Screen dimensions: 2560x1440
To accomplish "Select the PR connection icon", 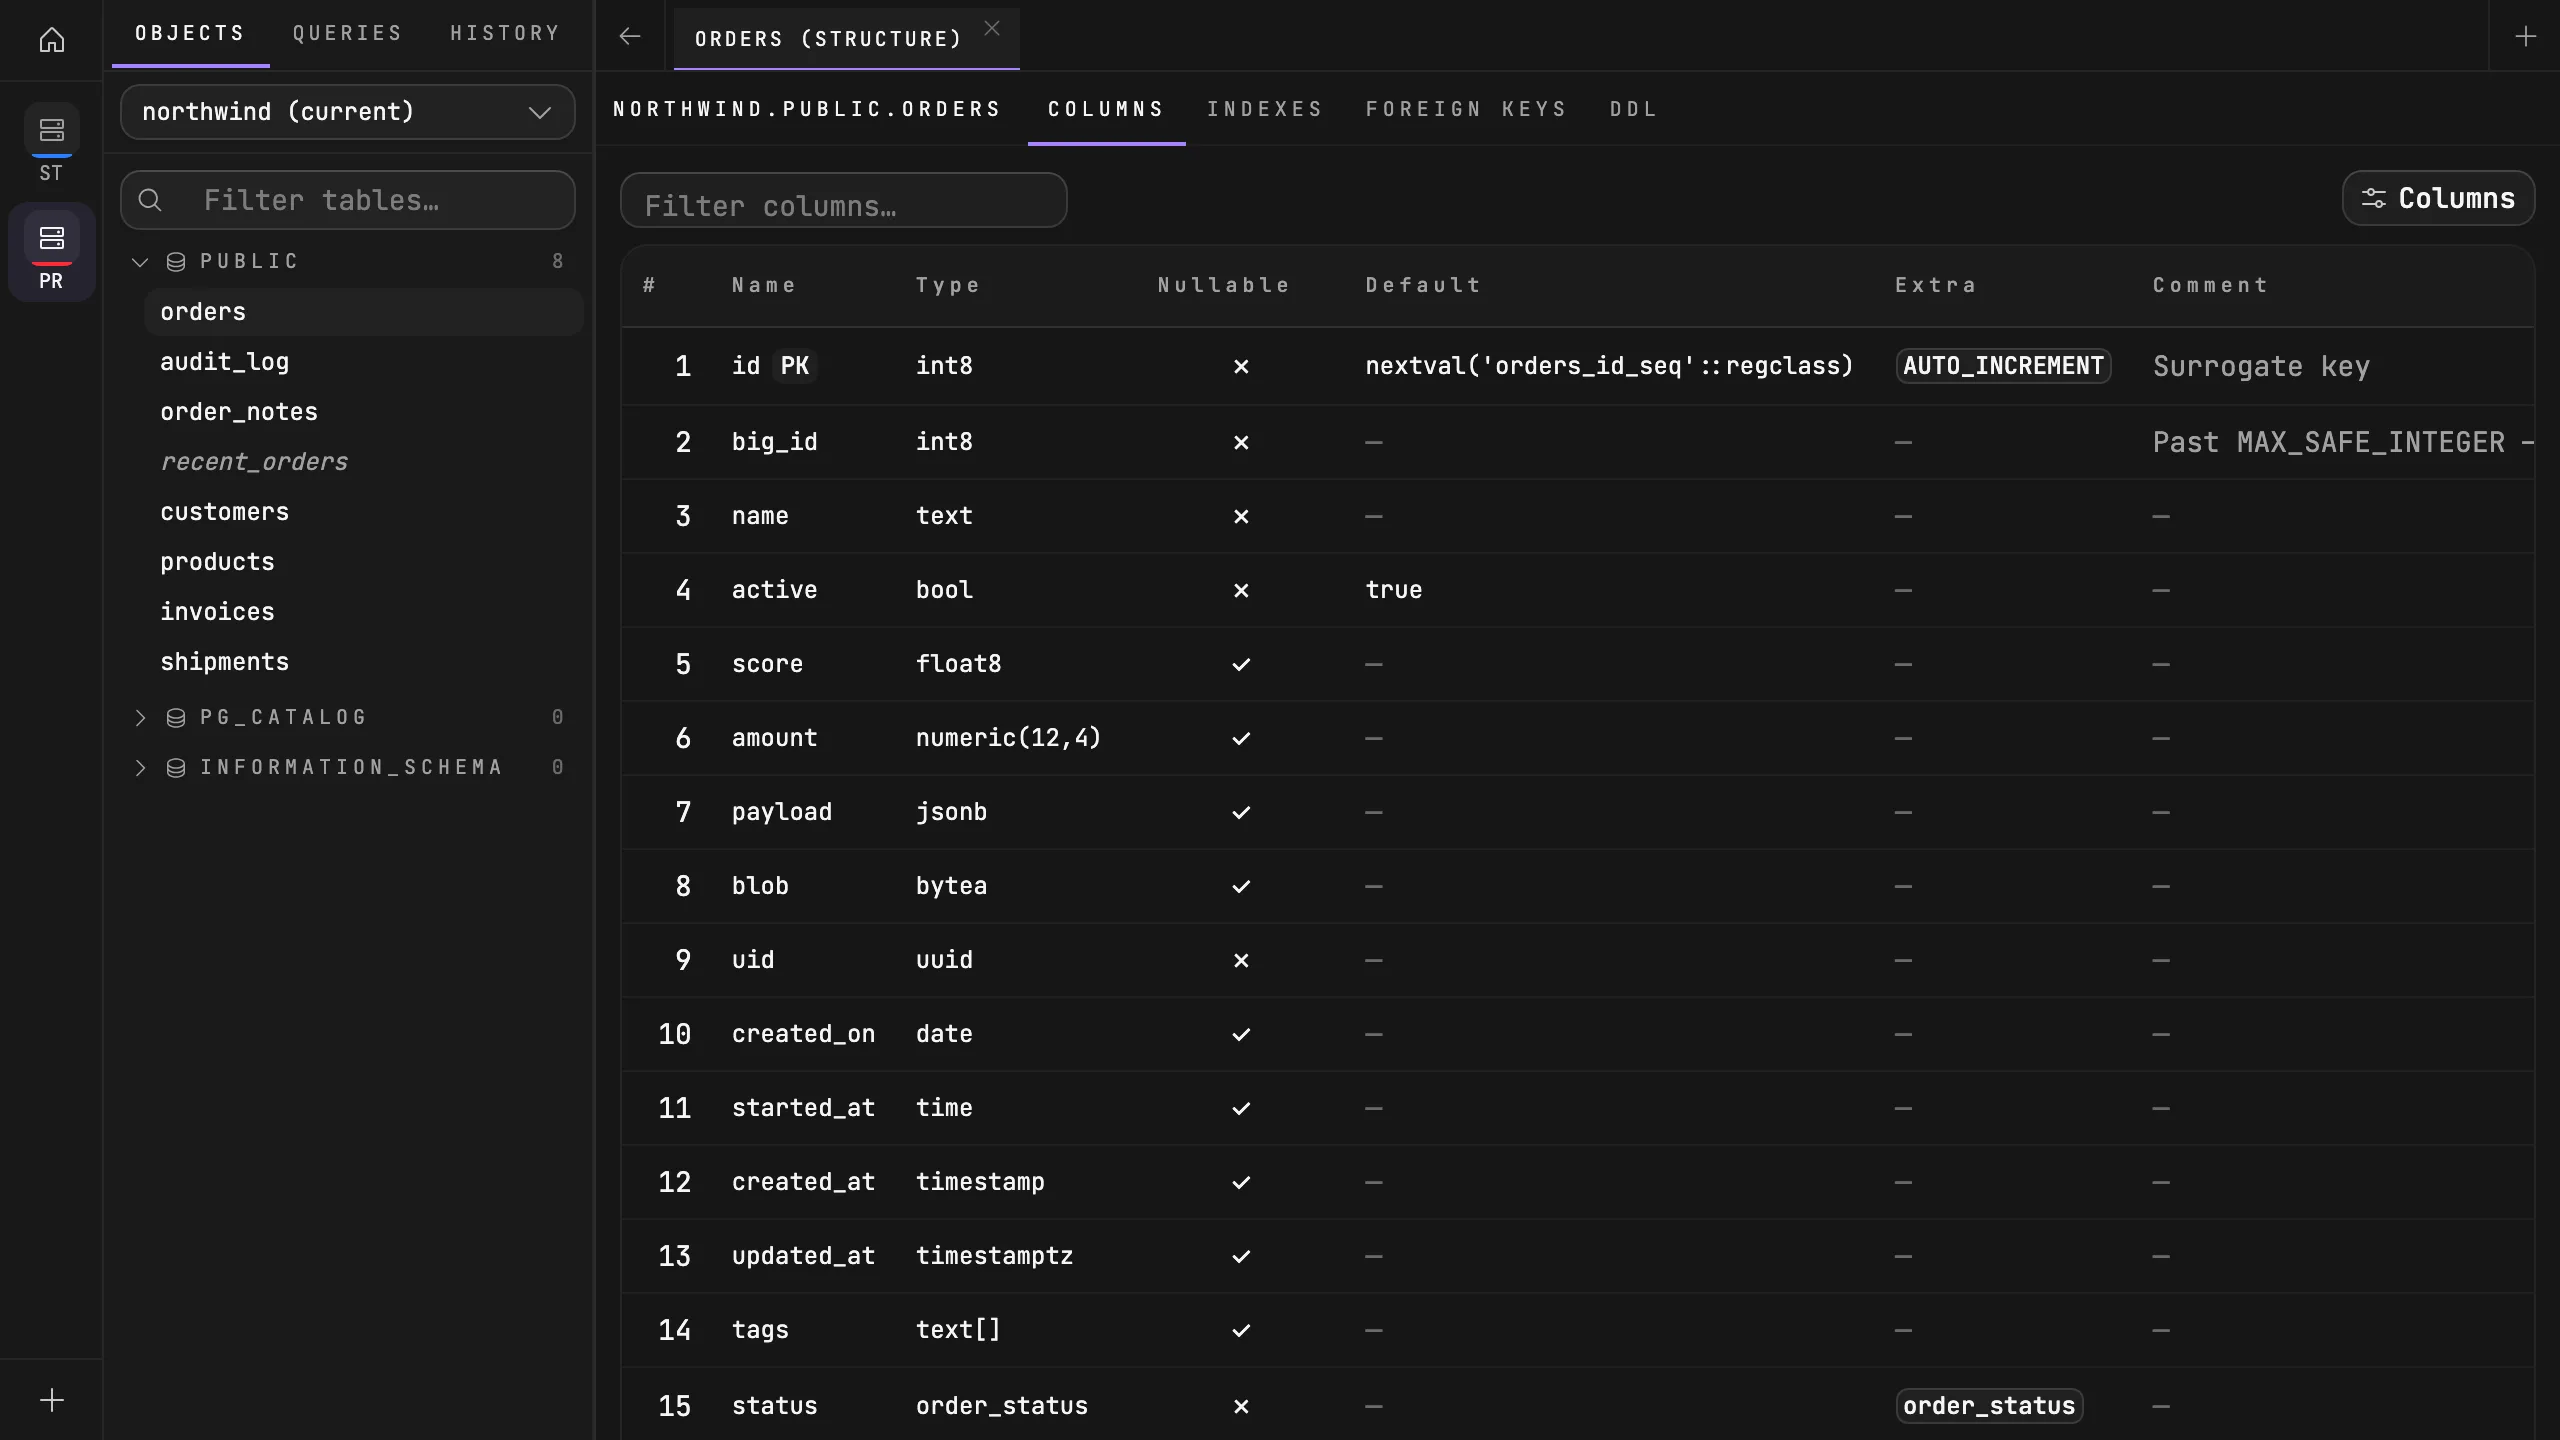I will point(52,238).
